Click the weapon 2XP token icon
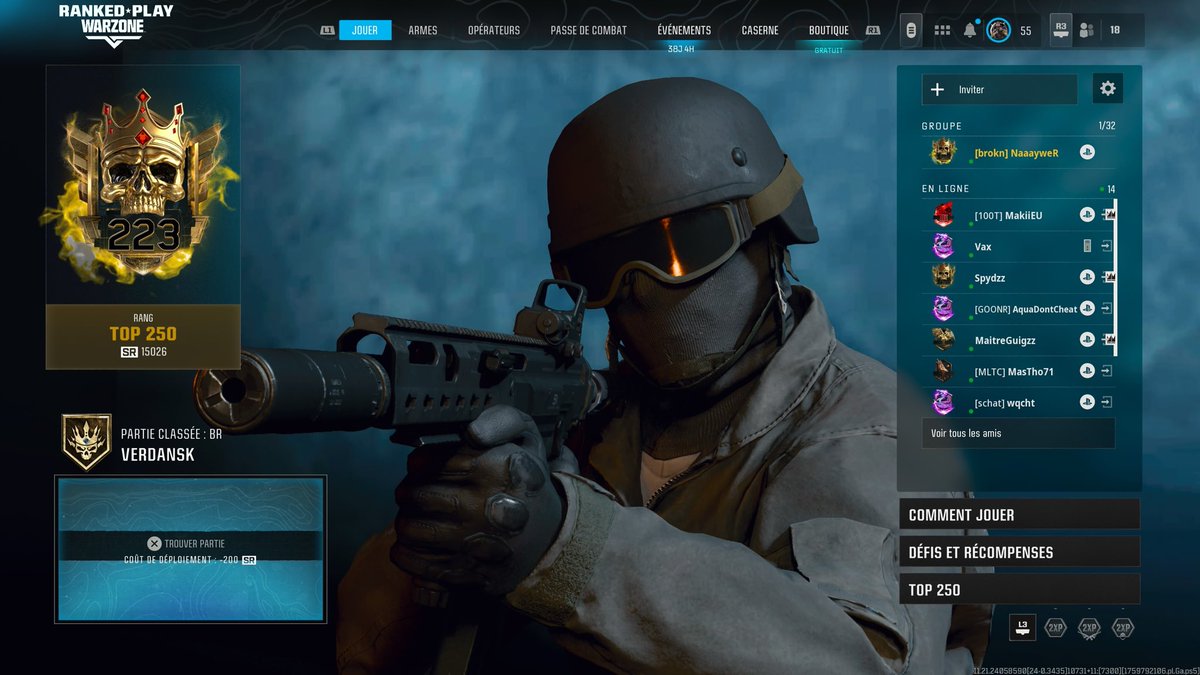1200x675 pixels. coord(1089,628)
